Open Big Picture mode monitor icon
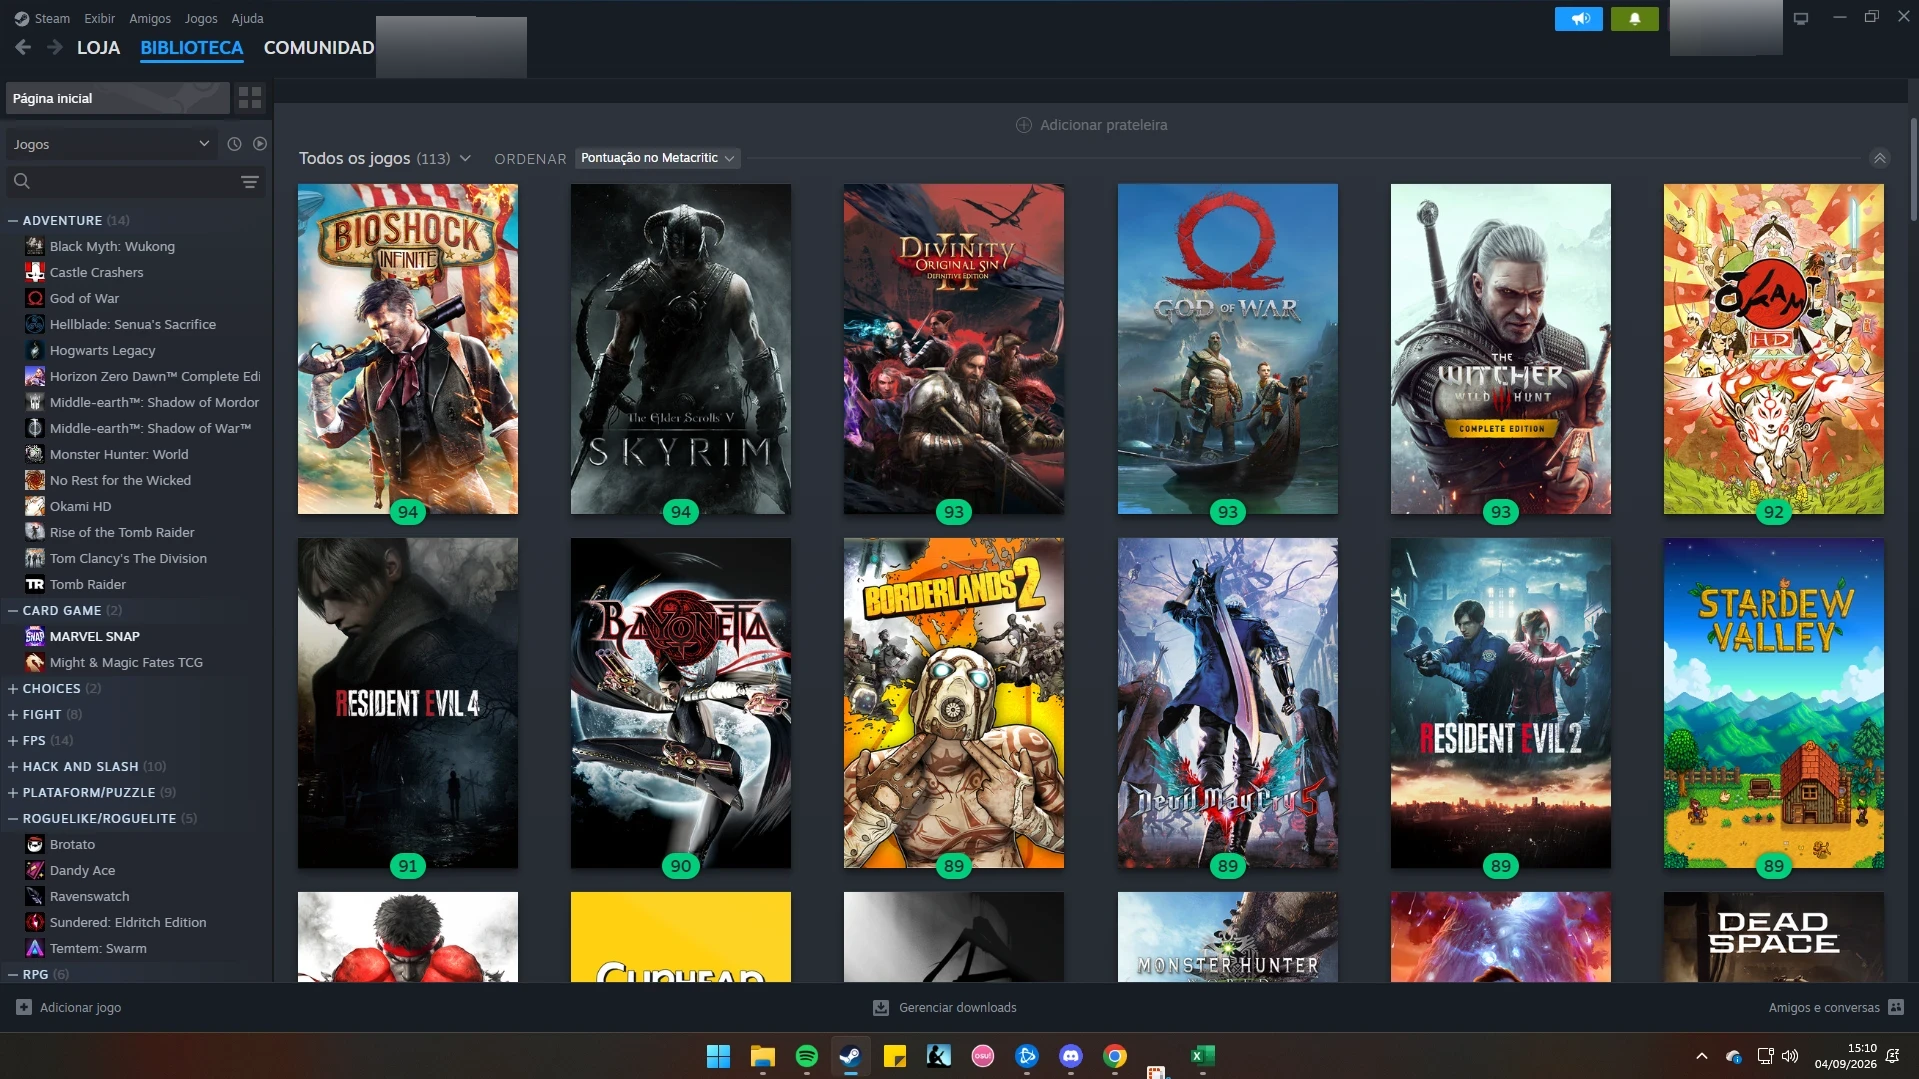The height and width of the screenshot is (1079, 1919). pos(1801,18)
